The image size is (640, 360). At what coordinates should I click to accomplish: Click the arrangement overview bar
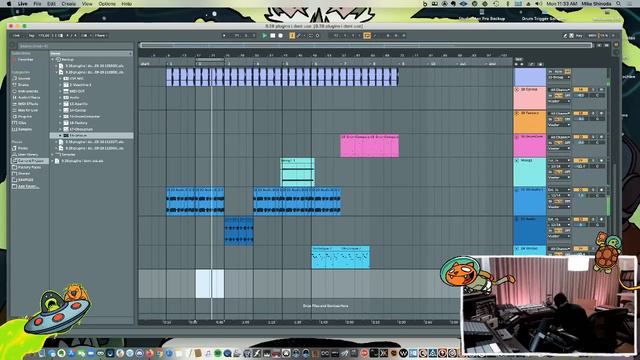366,45
